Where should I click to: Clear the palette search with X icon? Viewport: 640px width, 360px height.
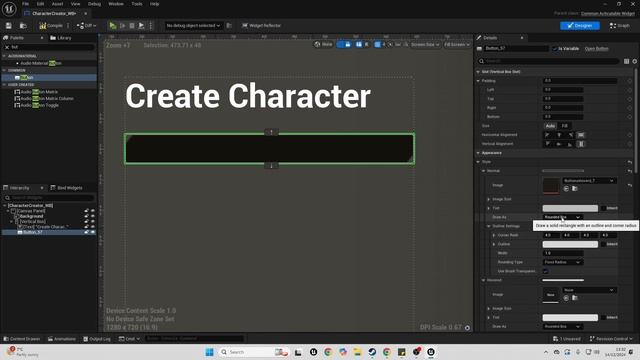7,47
